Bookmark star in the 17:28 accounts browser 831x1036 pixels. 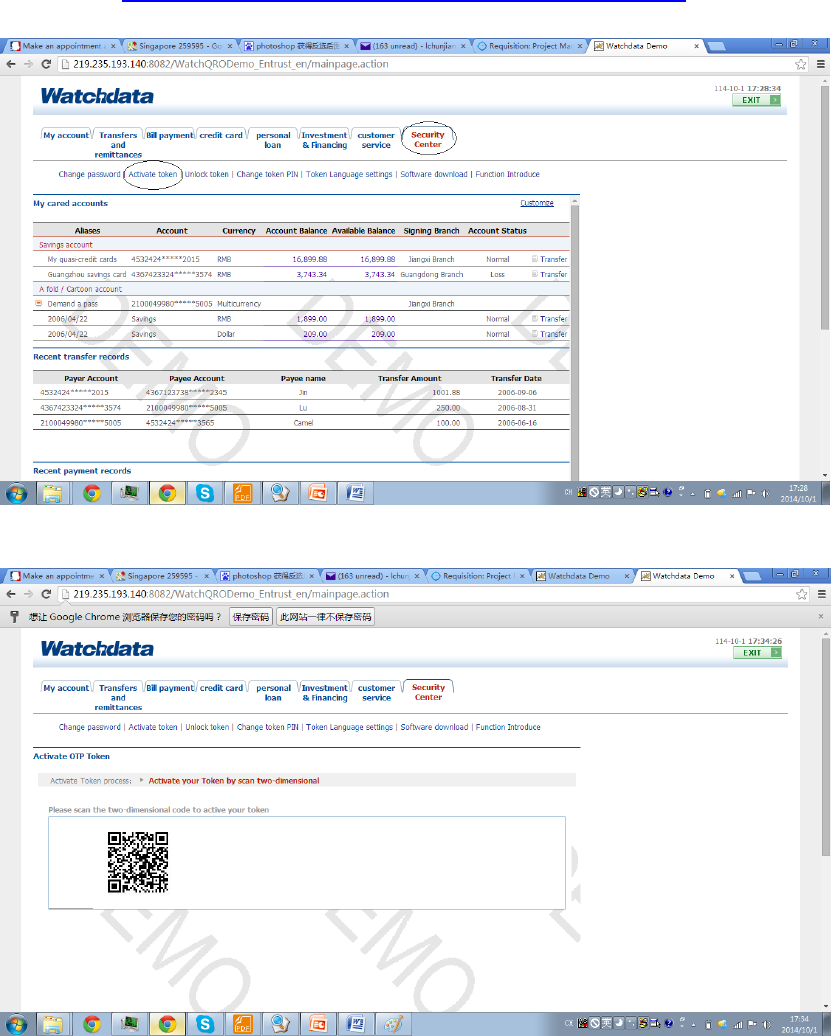click(801, 64)
